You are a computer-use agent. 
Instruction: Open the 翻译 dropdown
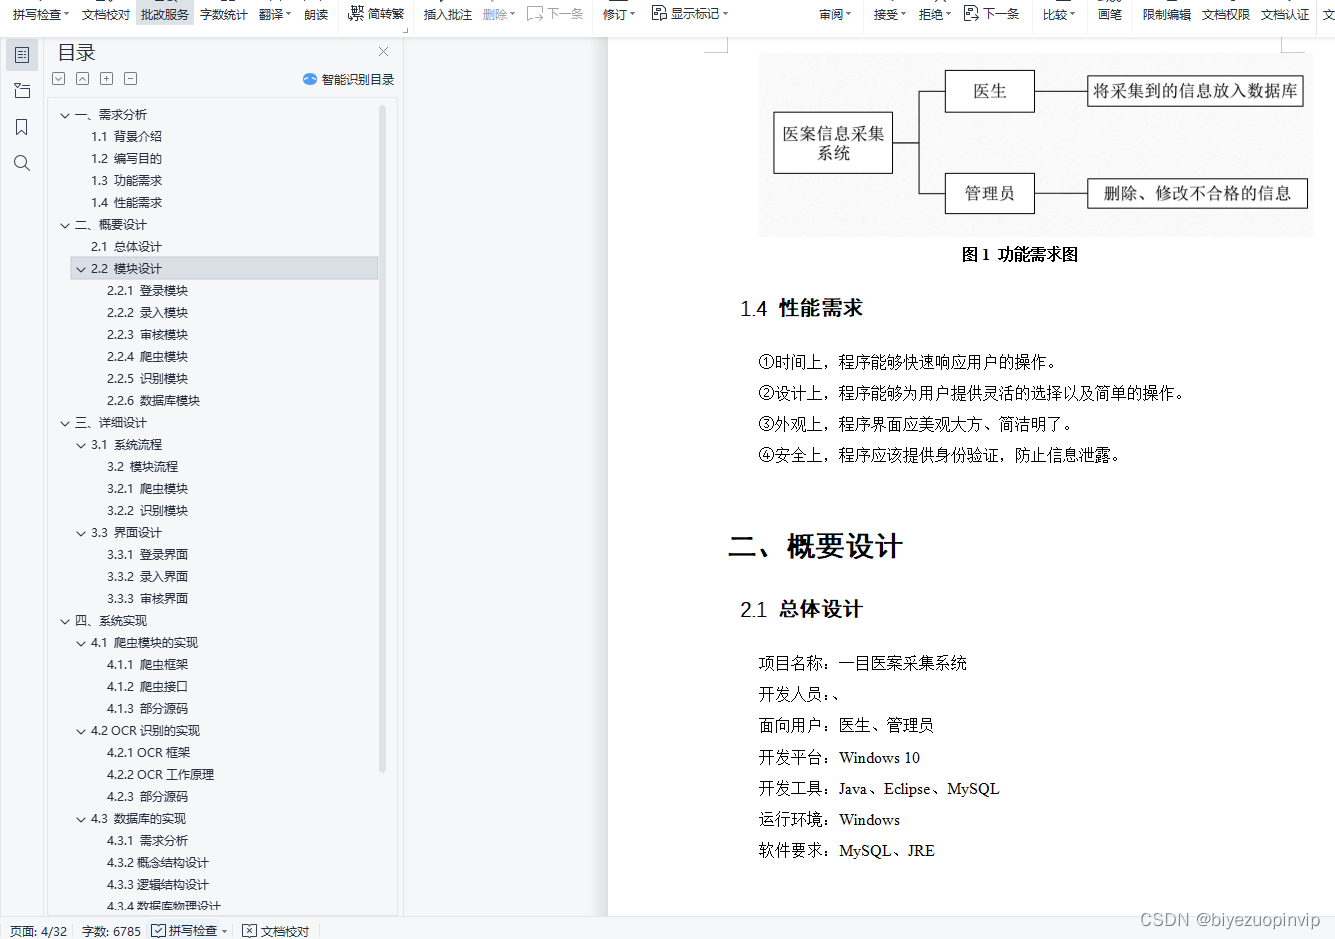pyautogui.click(x=275, y=14)
